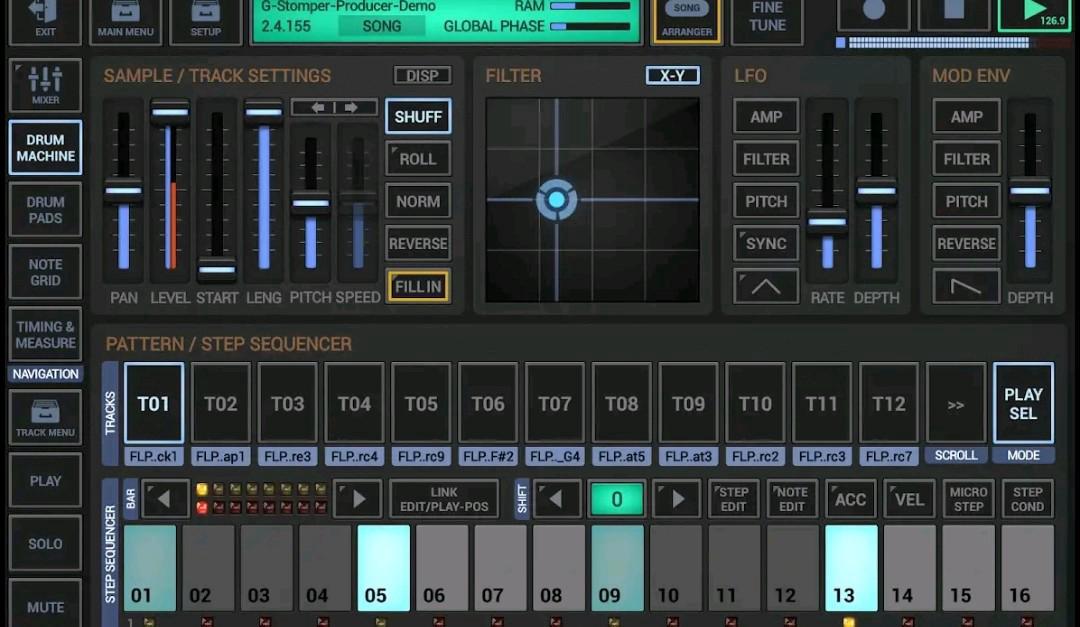Enable Reverse in Sample/Track Settings
This screenshot has width=1080, height=627.
(418, 243)
